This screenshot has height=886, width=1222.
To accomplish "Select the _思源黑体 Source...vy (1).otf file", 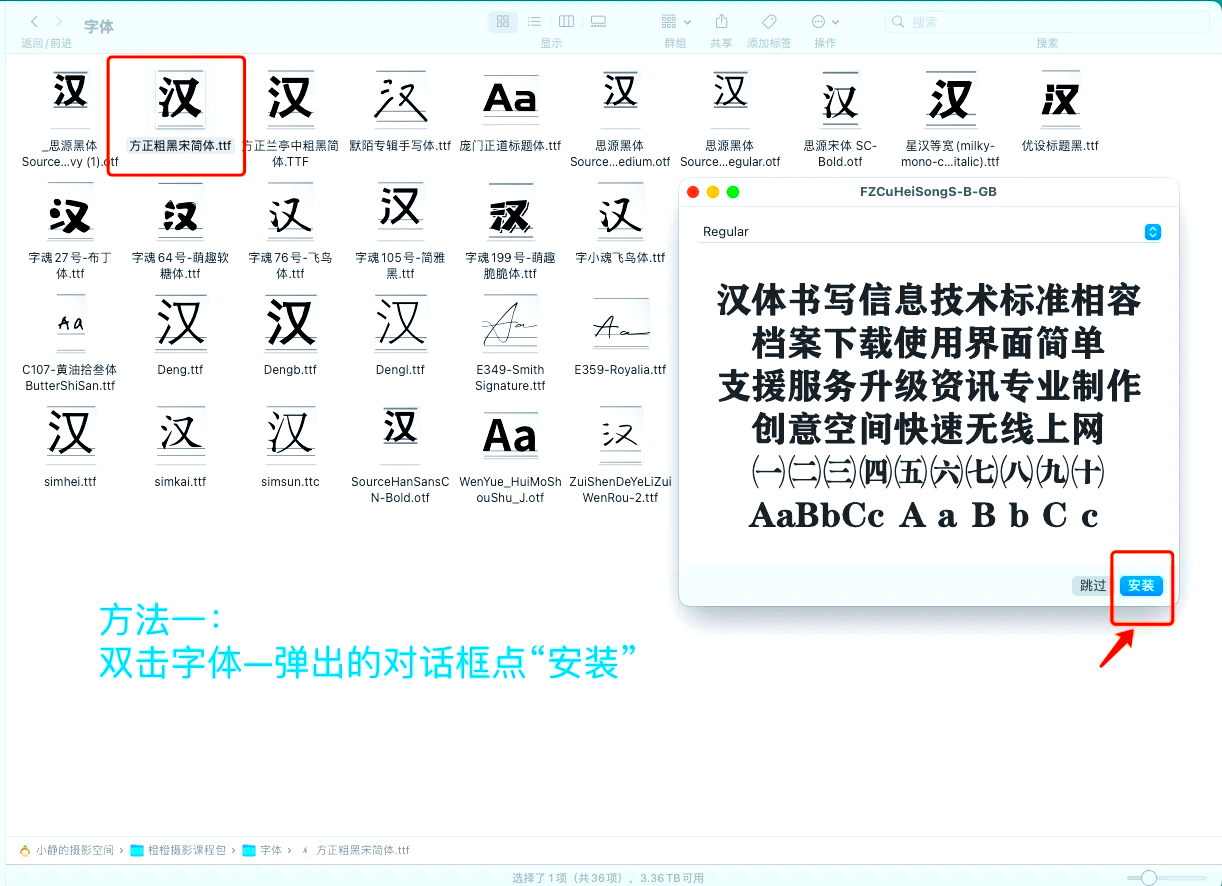I will (x=70, y=120).
